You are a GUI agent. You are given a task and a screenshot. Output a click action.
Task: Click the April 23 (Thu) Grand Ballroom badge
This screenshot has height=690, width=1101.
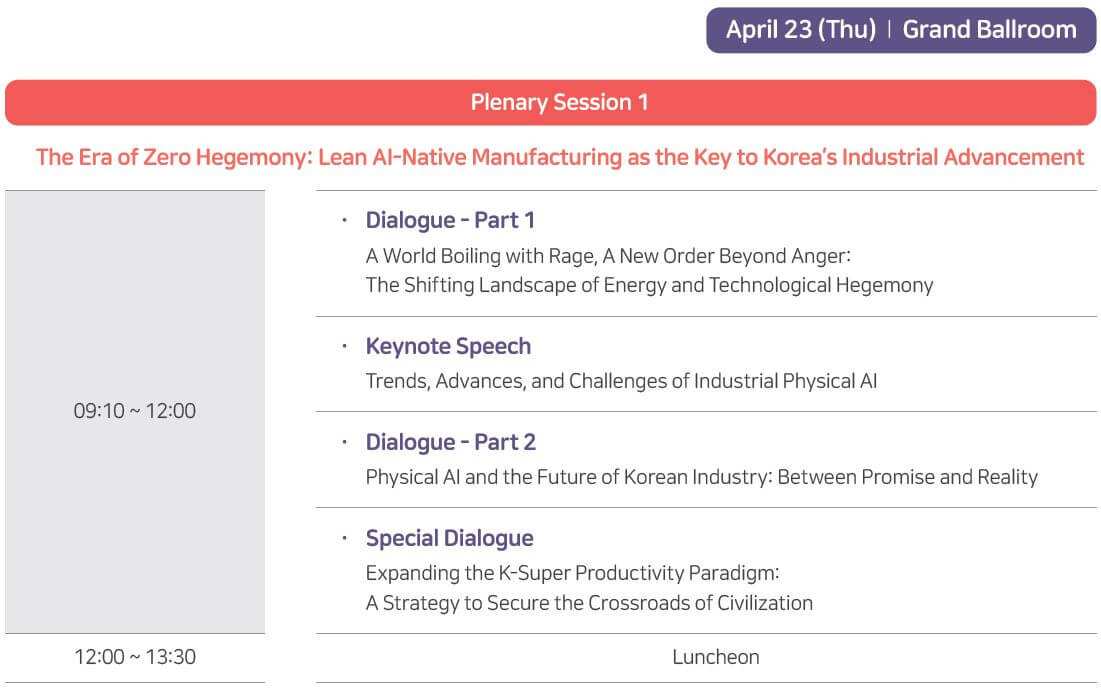click(x=901, y=30)
